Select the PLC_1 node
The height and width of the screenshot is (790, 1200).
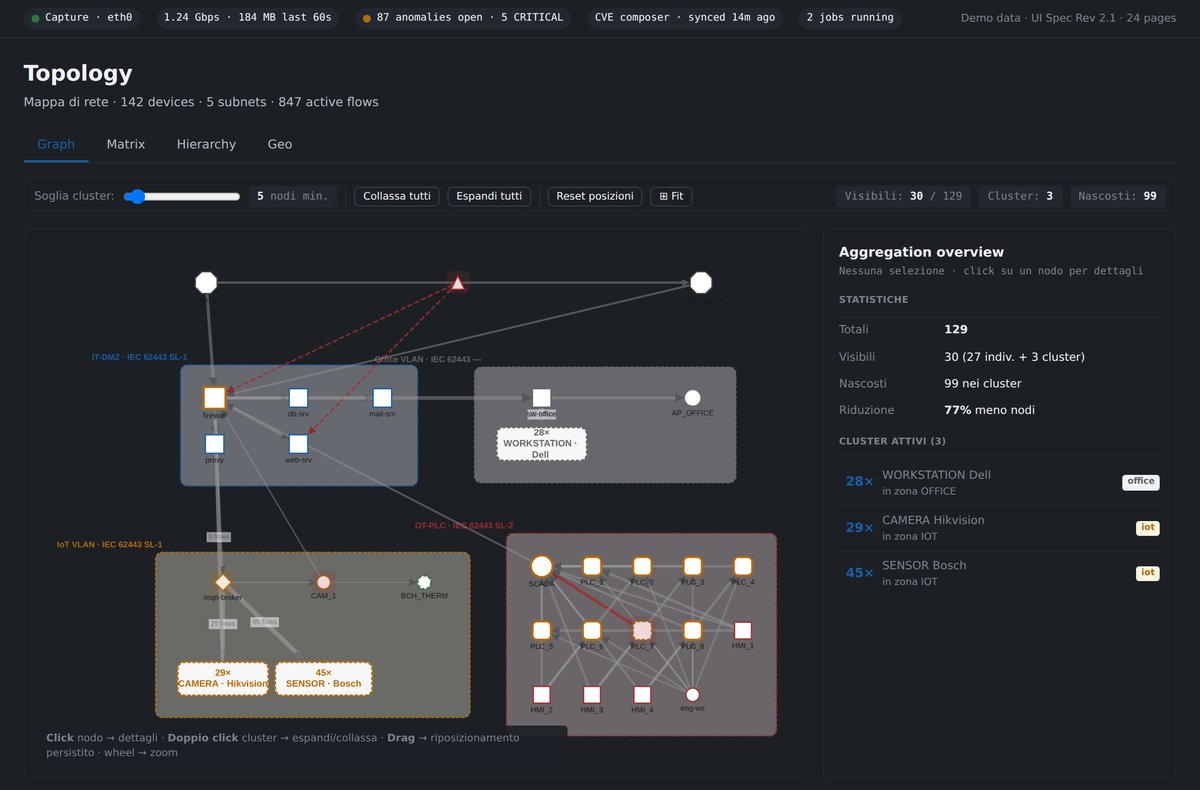point(592,567)
